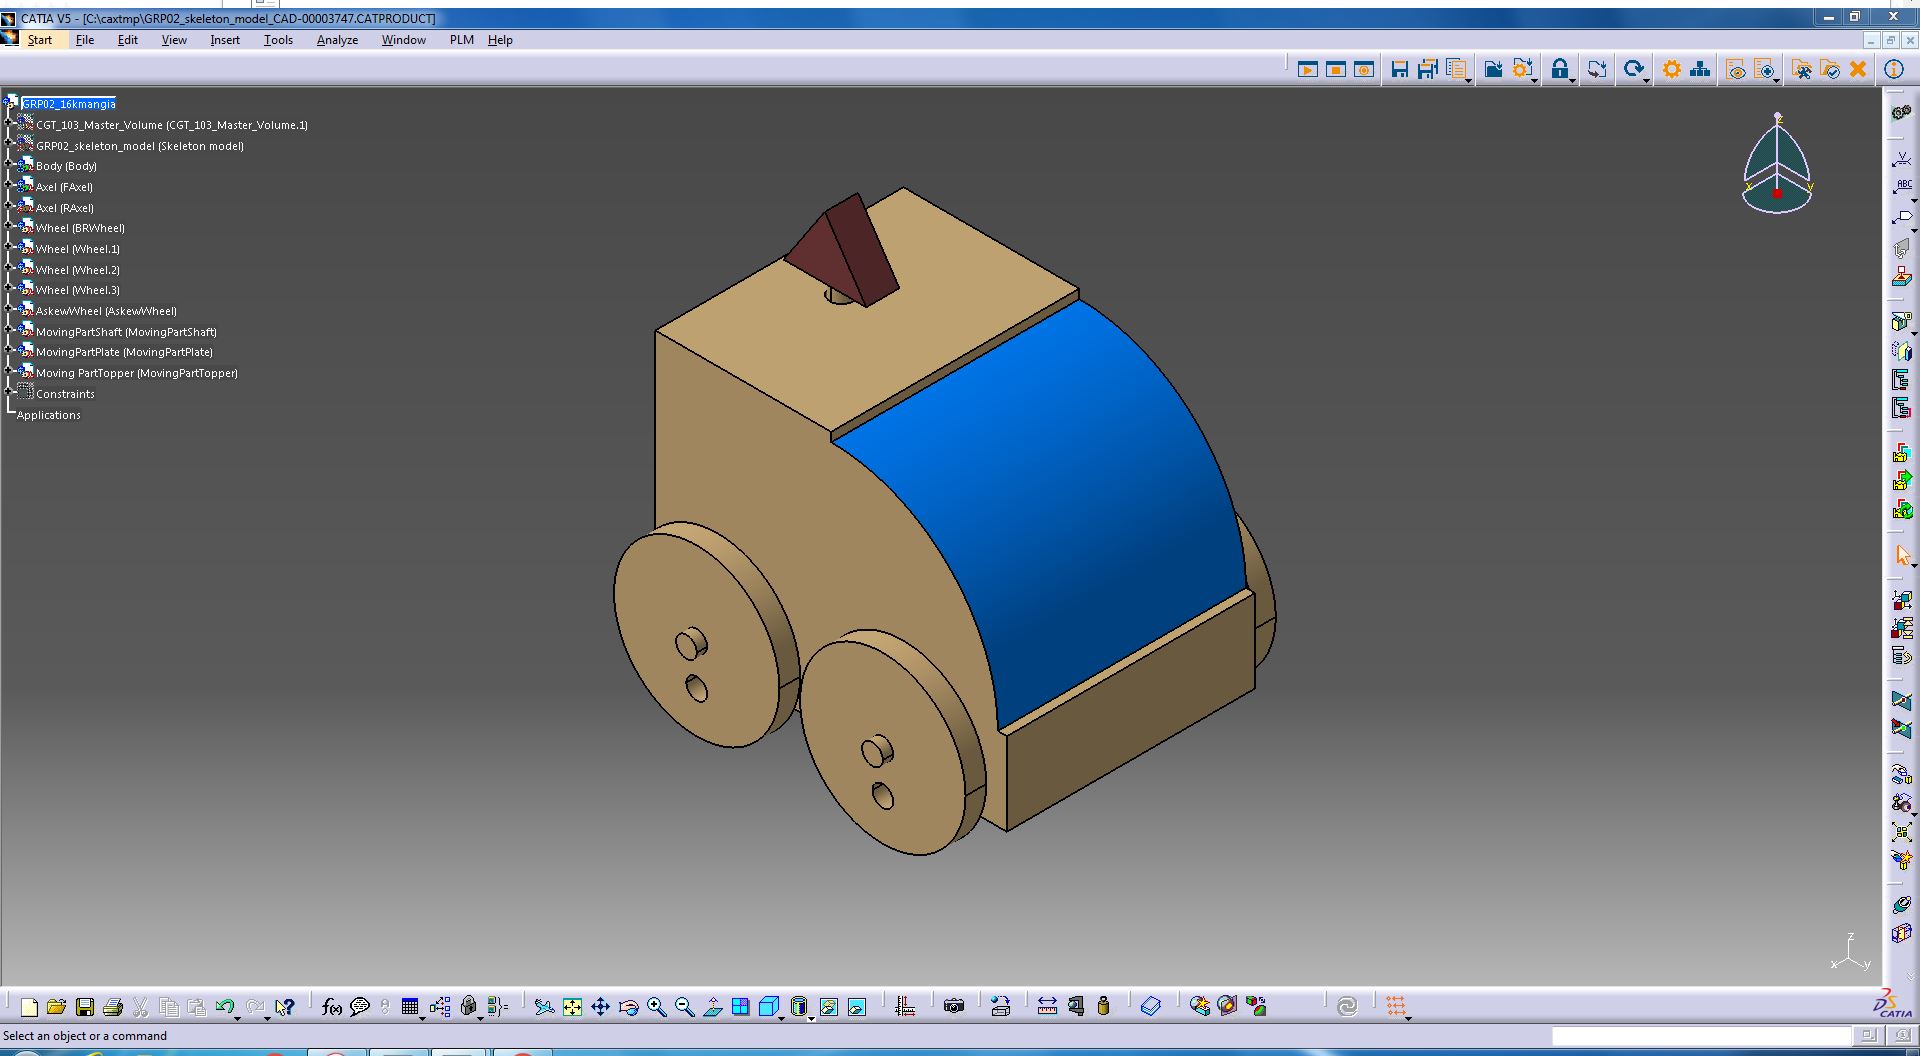
Task: Select the Pan view tool
Action: point(600,1007)
